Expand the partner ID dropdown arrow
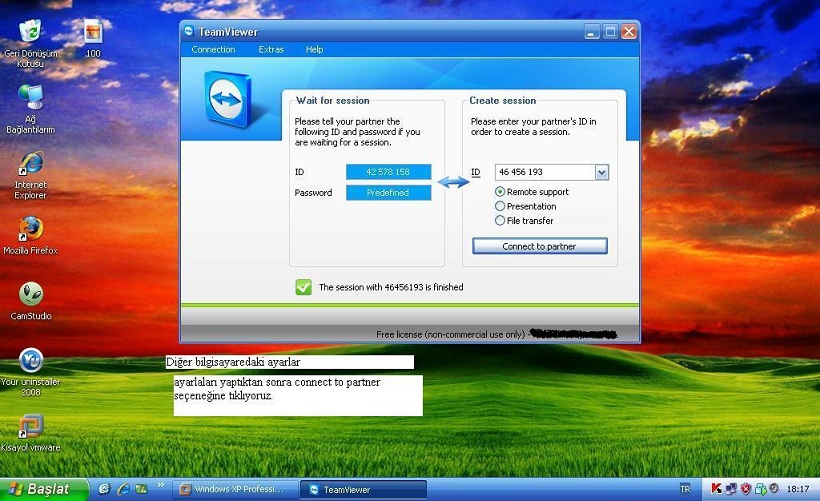820x501 pixels. (602, 172)
